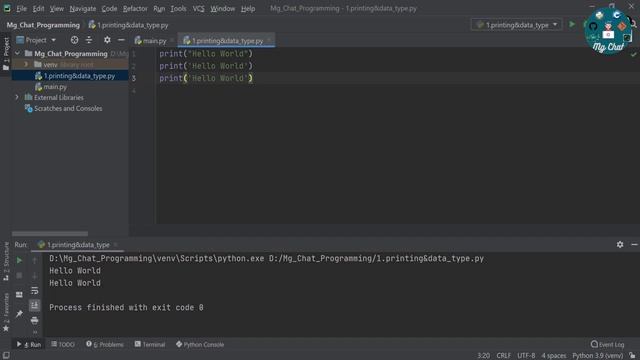Viewport: 640px width, 360px height.
Task: Click Locate opened file icon in Project panel
Action: pyautogui.click(x=74, y=40)
